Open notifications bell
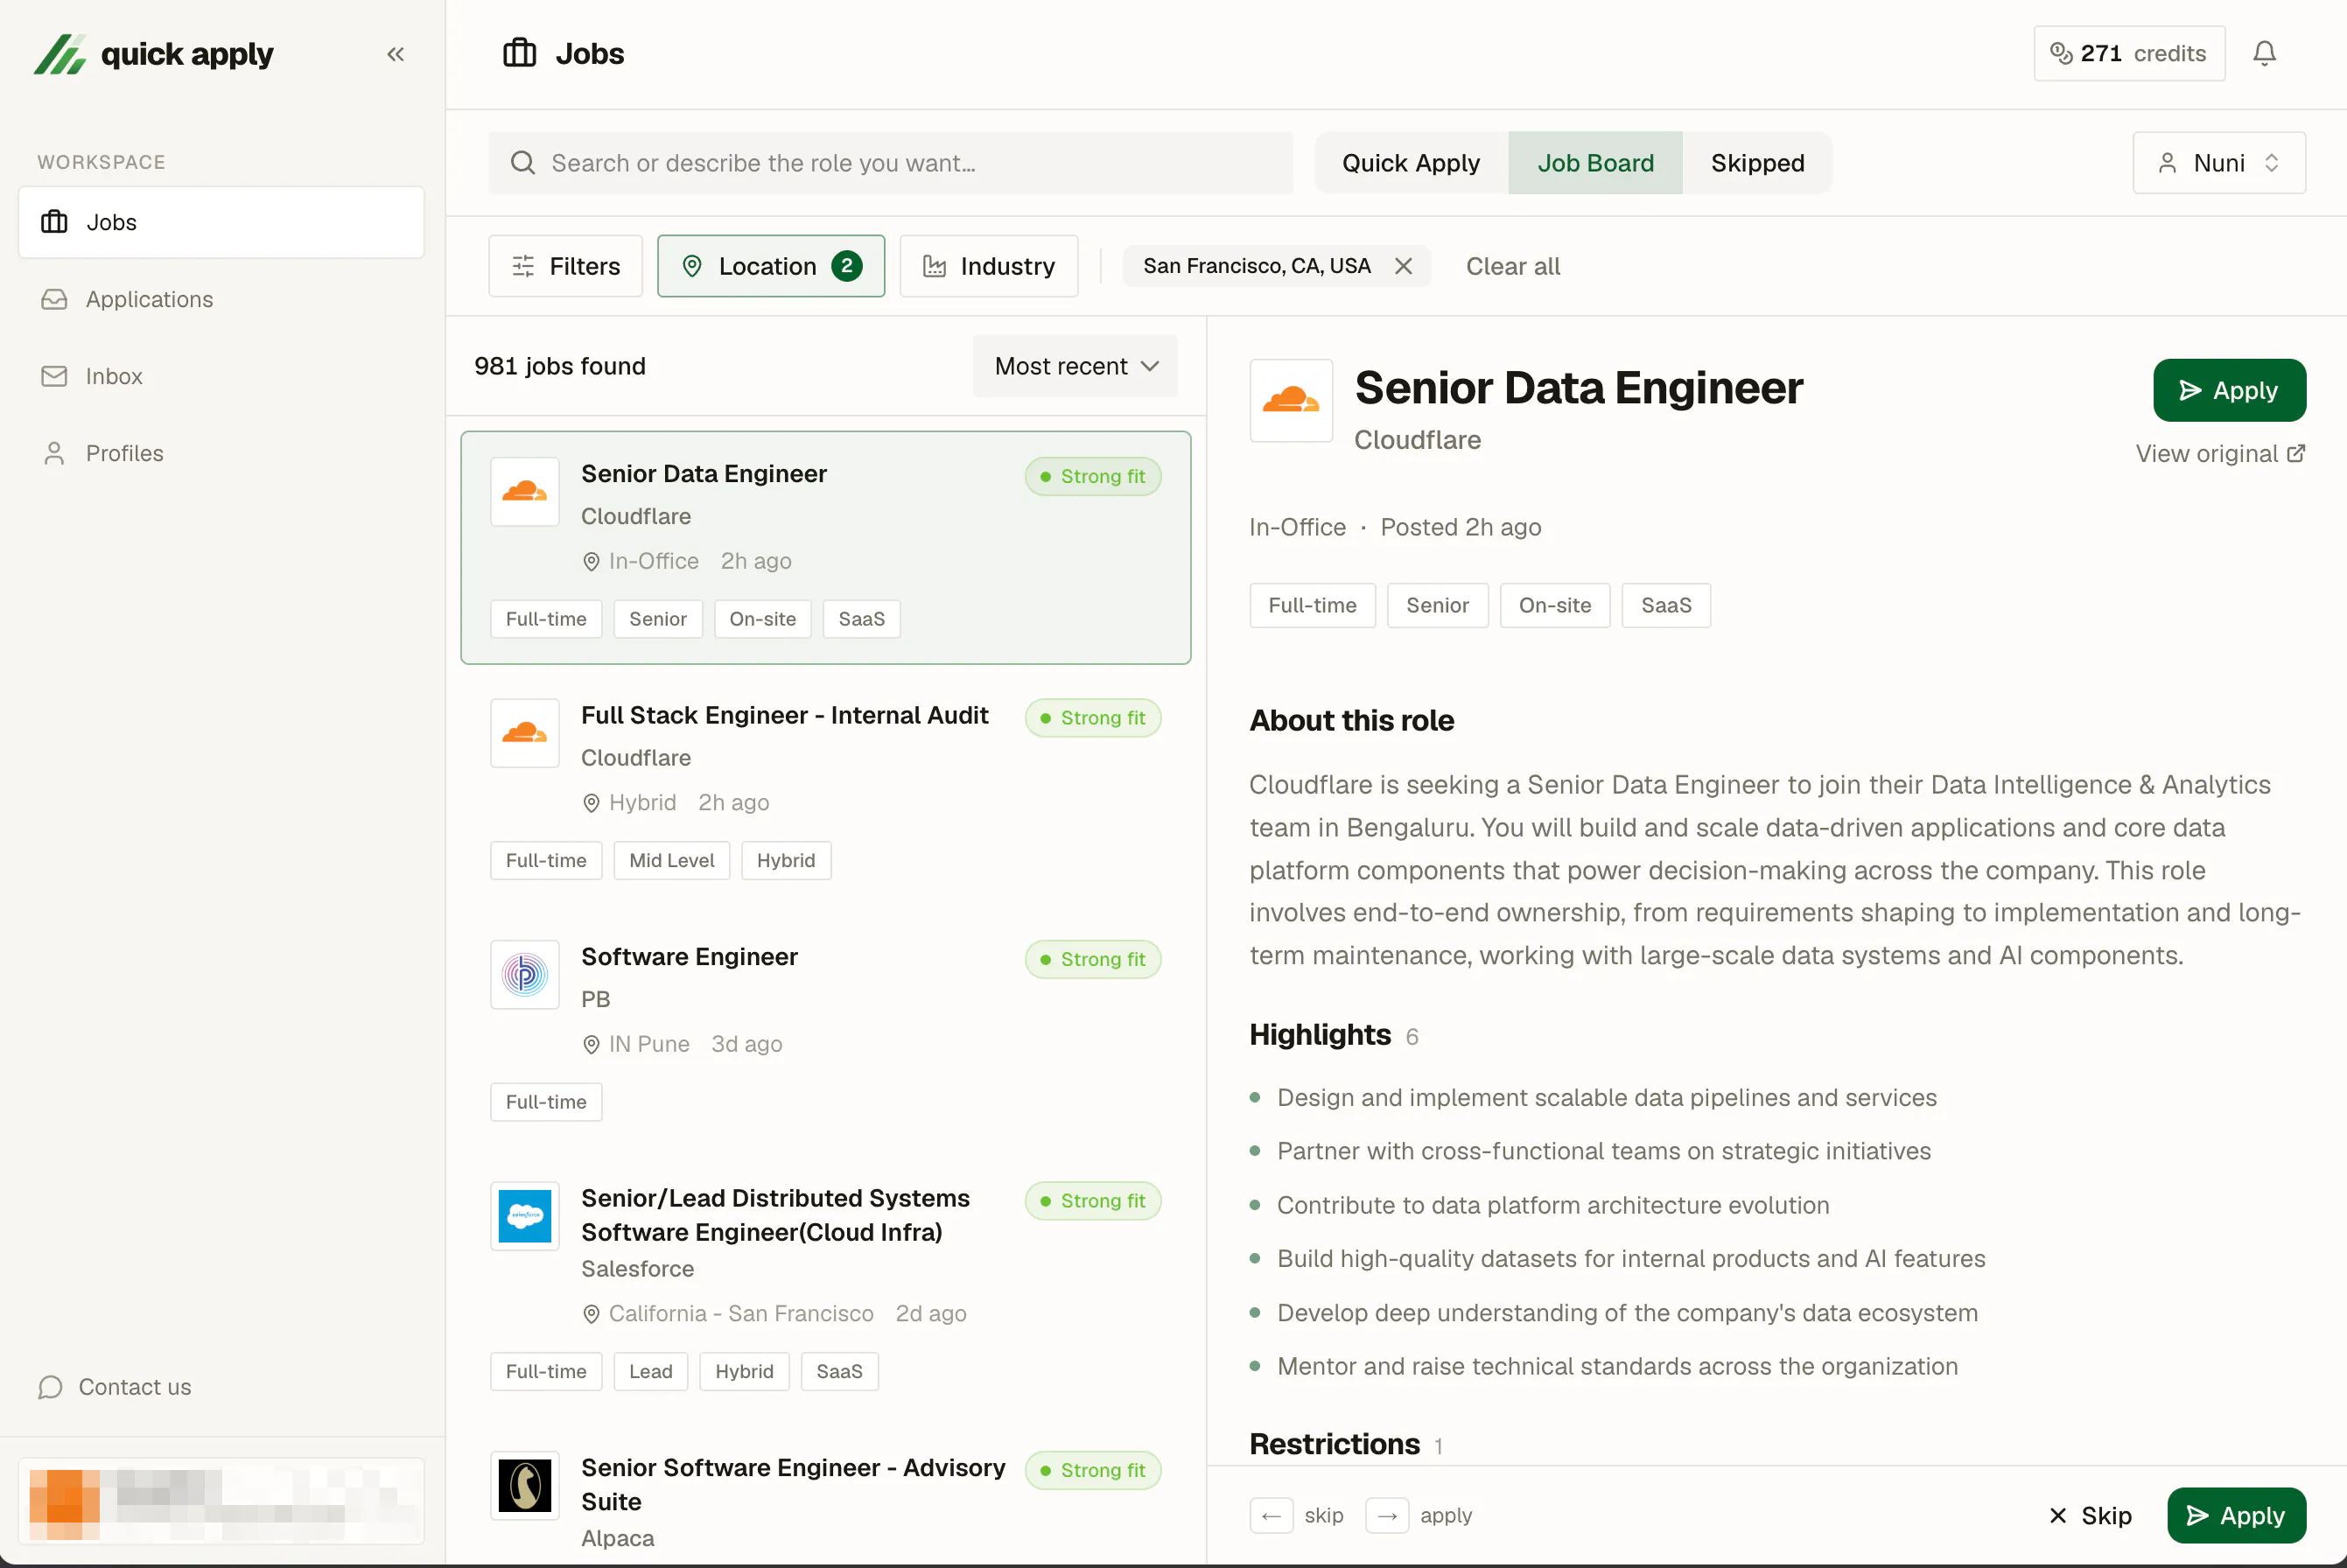2347x1568 pixels. [2264, 53]
